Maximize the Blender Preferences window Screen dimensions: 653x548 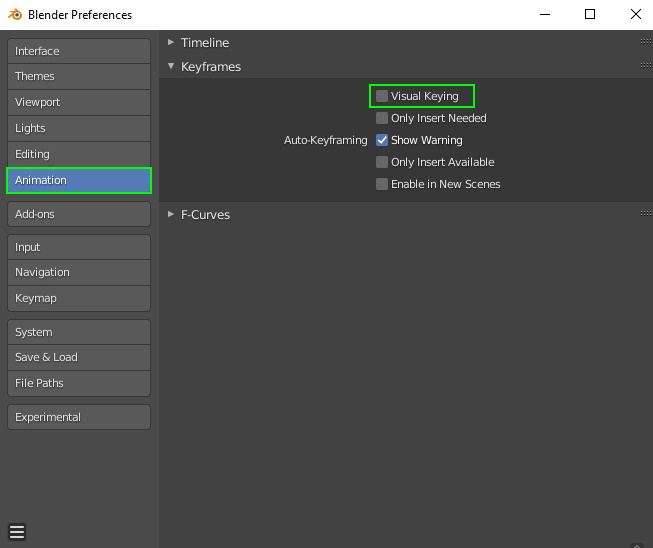click(590, 15)
